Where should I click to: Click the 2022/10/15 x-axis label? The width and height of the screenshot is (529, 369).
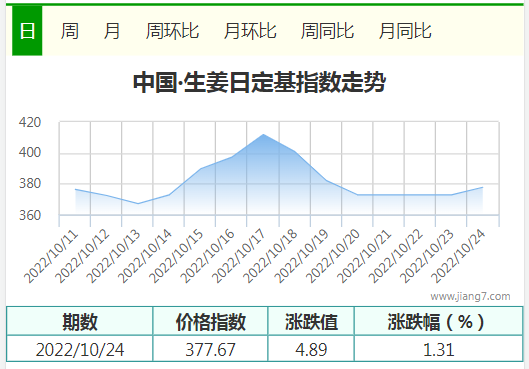coord(176,257)
